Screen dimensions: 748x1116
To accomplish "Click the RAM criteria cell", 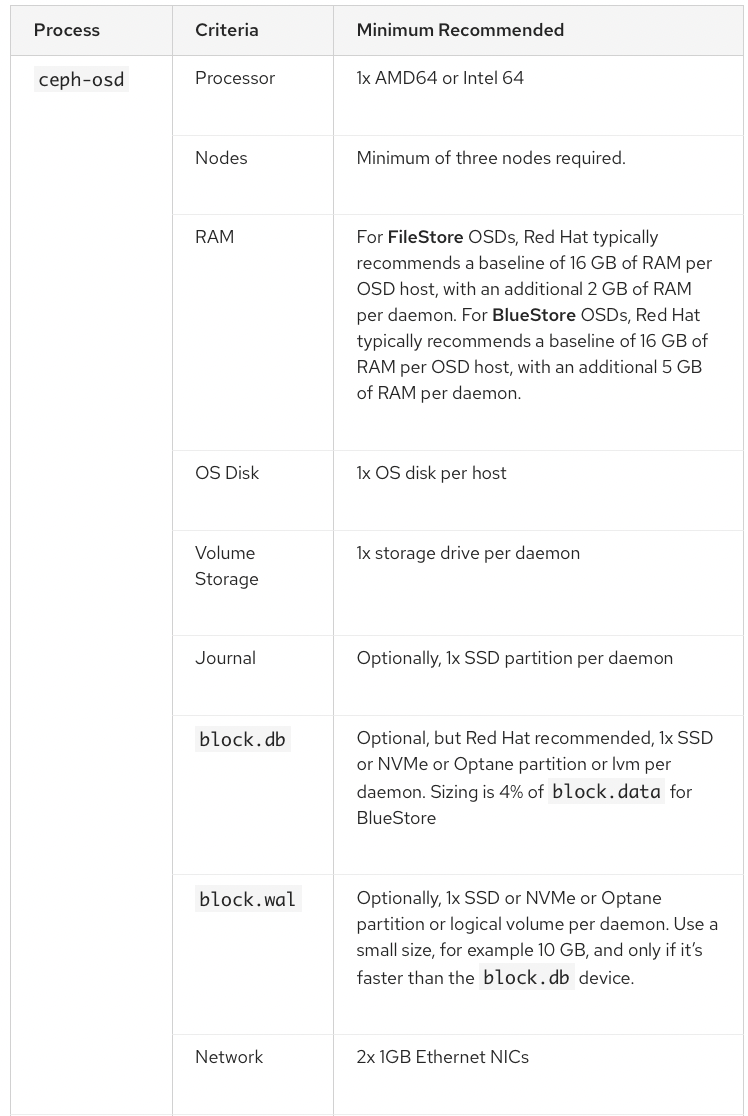I will tap(215, 237).
